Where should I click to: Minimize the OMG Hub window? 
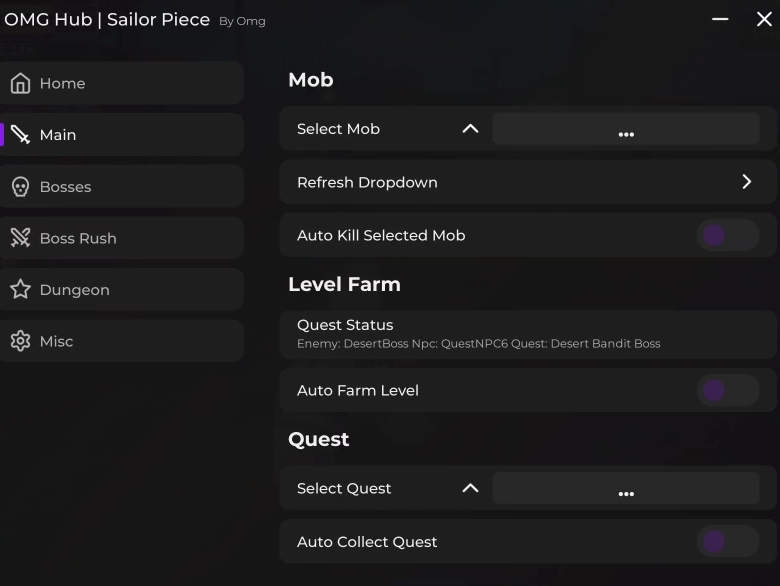[720, 19]
